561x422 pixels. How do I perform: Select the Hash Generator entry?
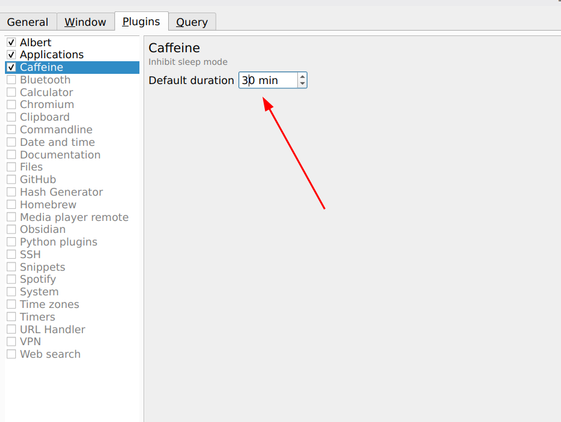tap(62, 192)
